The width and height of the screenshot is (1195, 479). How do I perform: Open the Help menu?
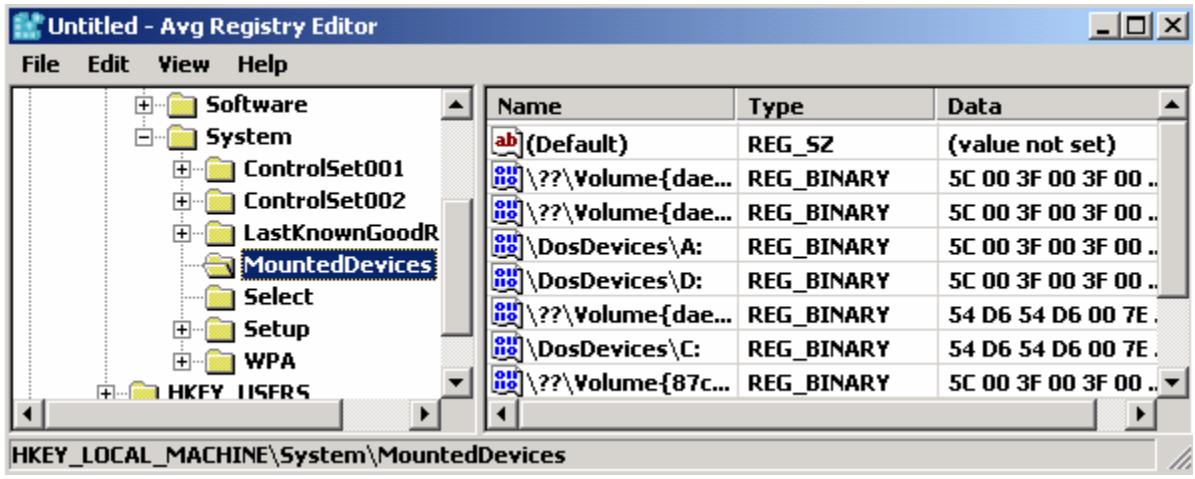click(262, 65)
